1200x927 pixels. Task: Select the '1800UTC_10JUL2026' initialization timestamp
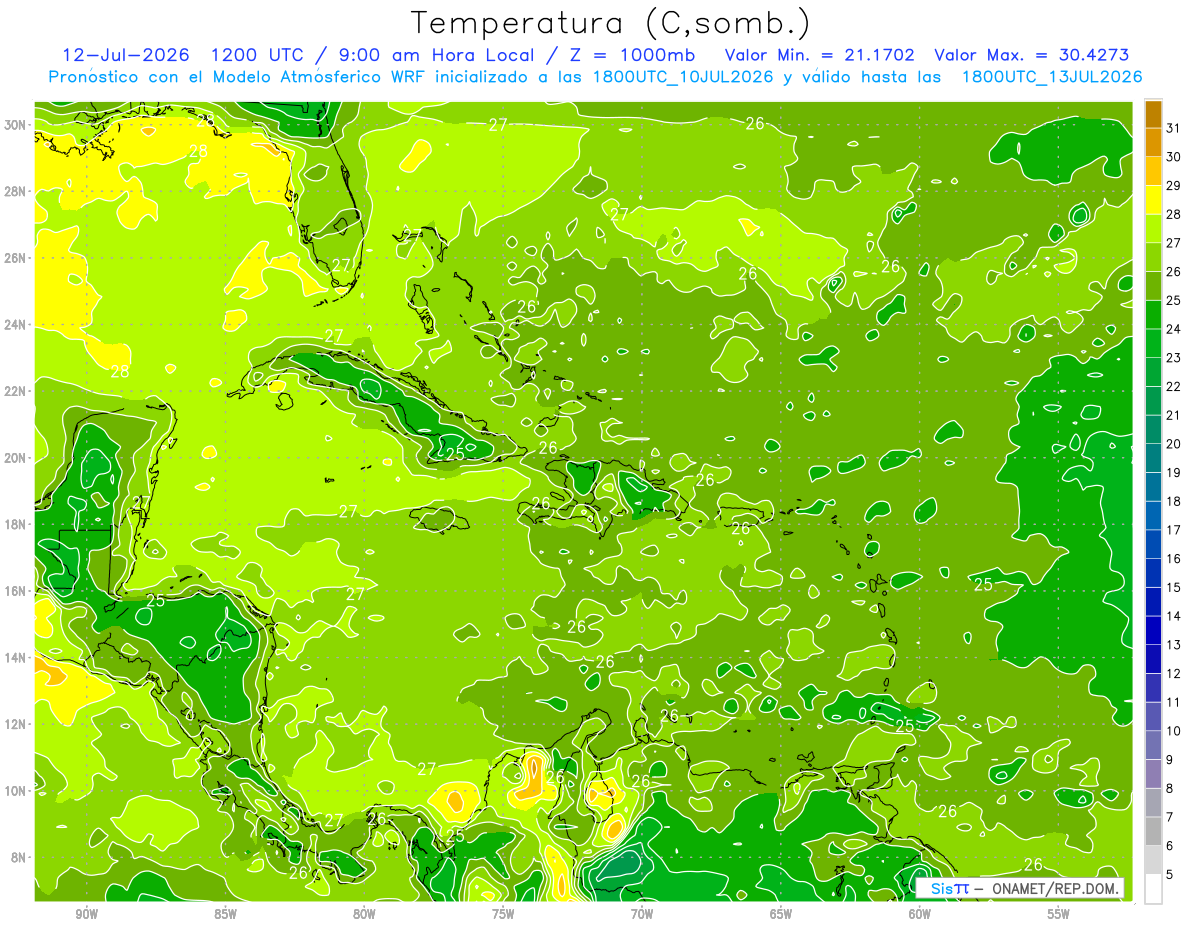[682, 76]
